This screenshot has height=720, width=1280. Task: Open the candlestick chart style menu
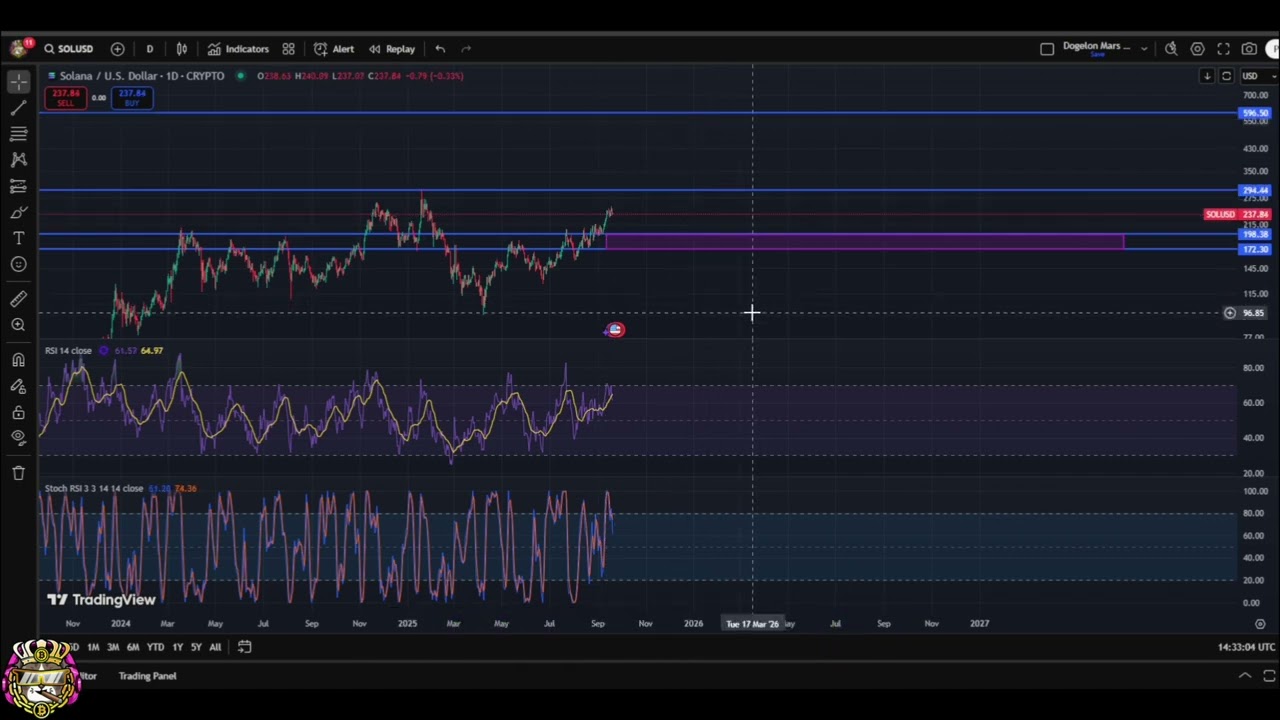pyautogui.click(x=182, y=49)
